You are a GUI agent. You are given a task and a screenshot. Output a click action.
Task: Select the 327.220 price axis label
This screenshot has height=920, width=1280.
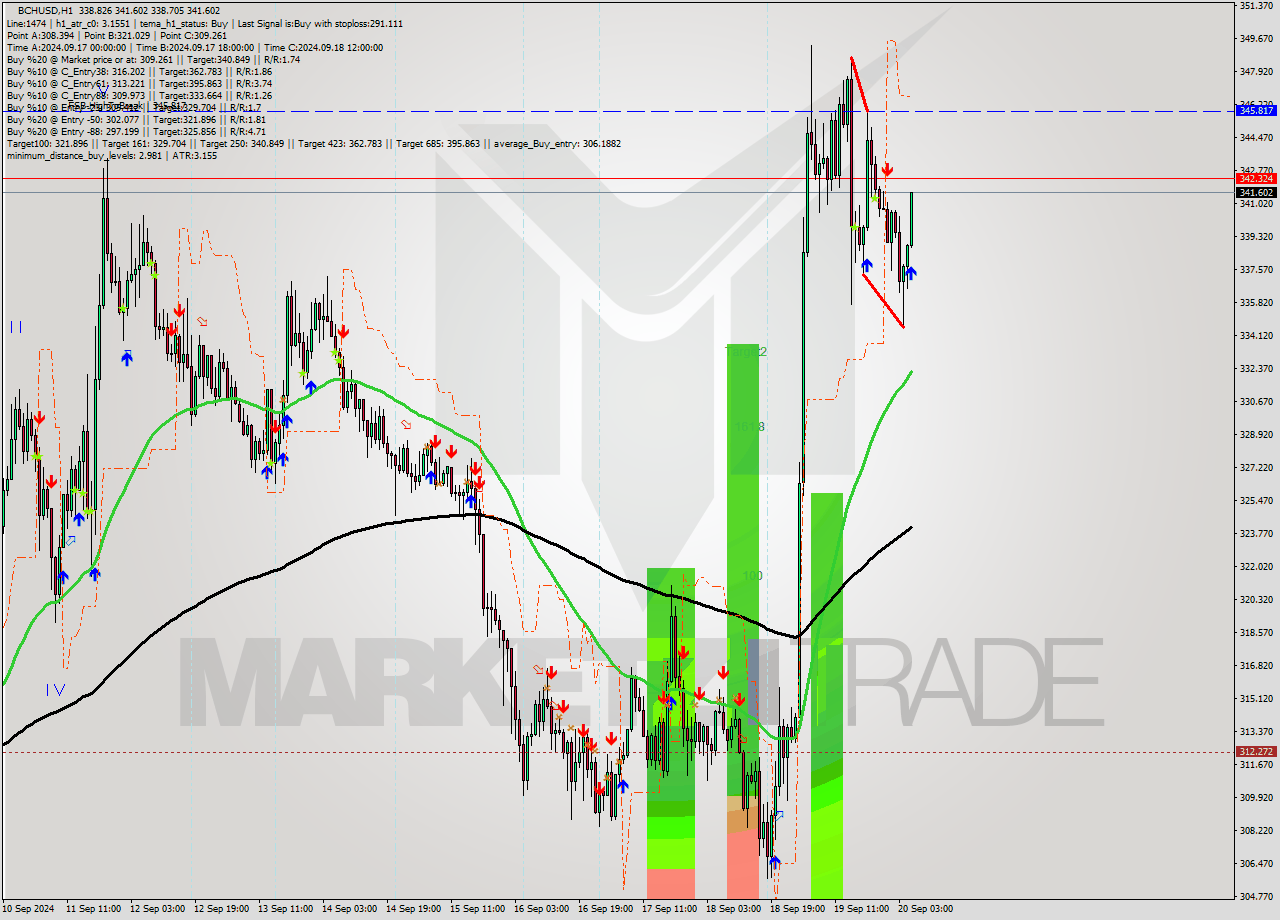pyautogui.click(x=1256, y=468)
